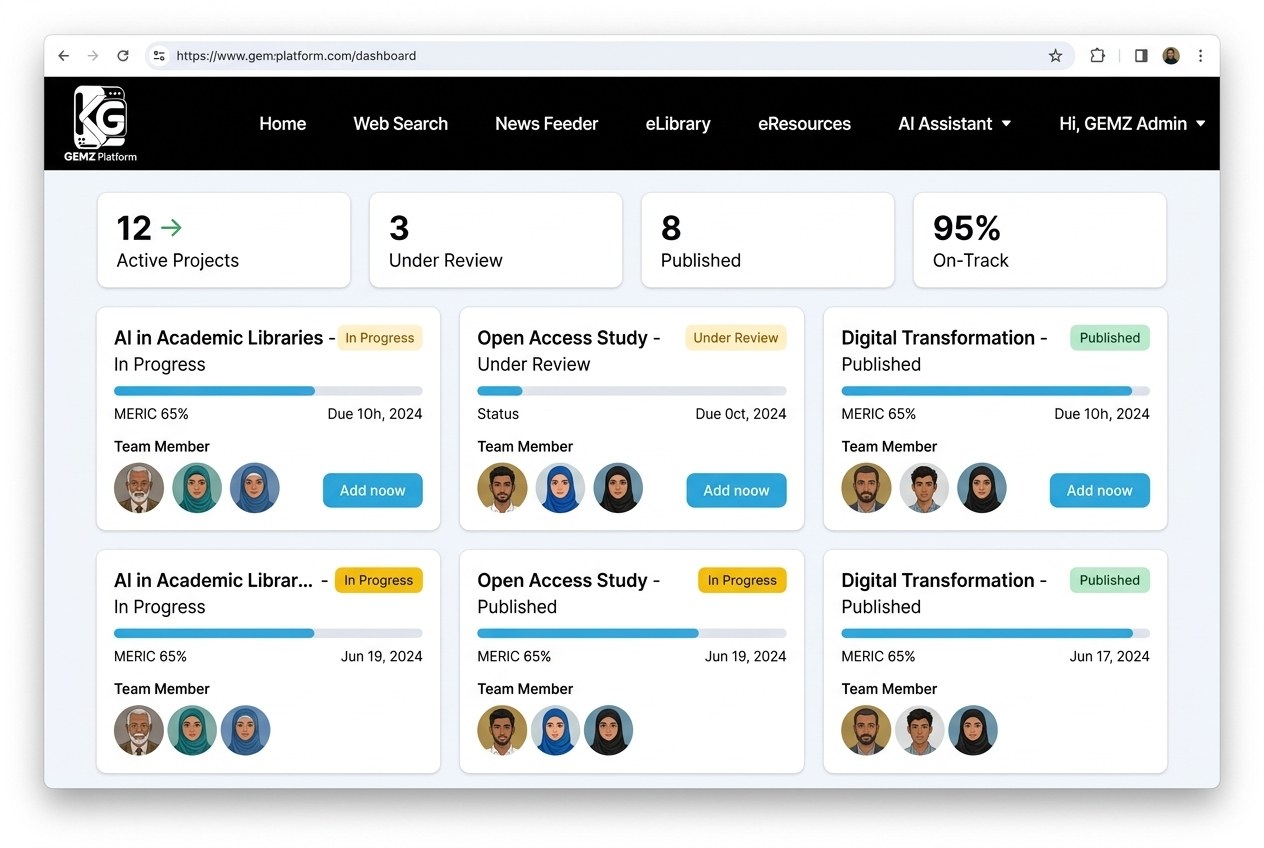
Task: Click 'Status' label in Open Access Study card
Action: tap(498, 414)
